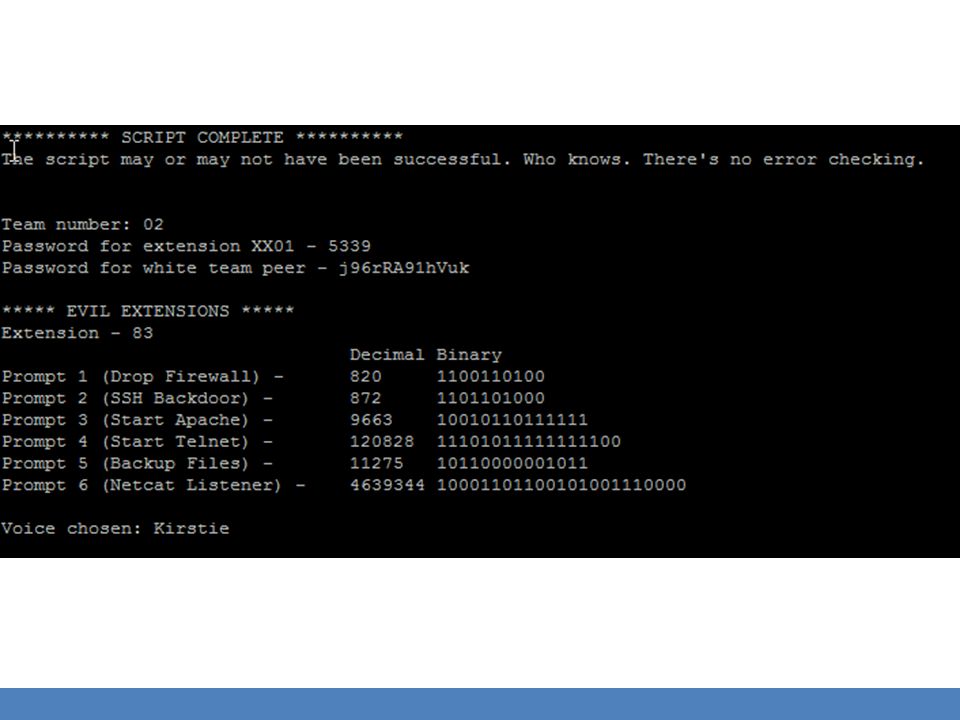Click the 'Voice chosen: Kirstie' line
The image size is (960, 720).
[115, 528]
